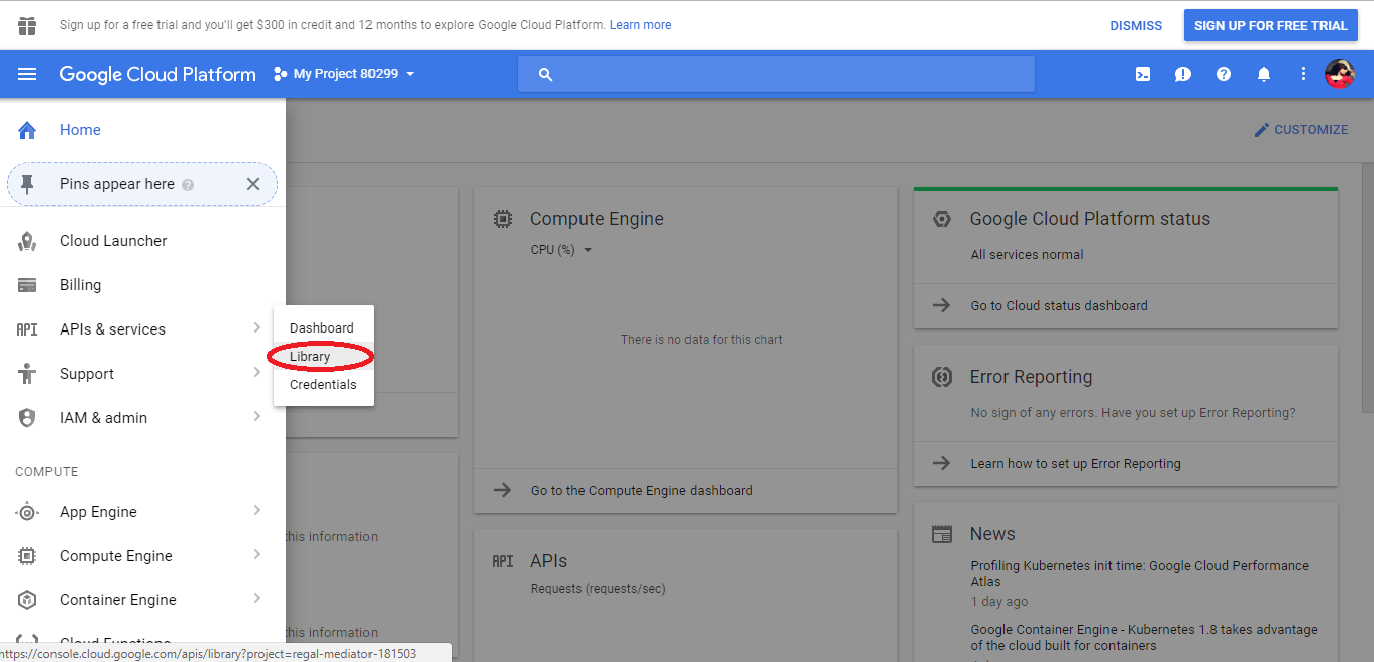
Task: Click the search magnifier icon
Action: (545, 75)
